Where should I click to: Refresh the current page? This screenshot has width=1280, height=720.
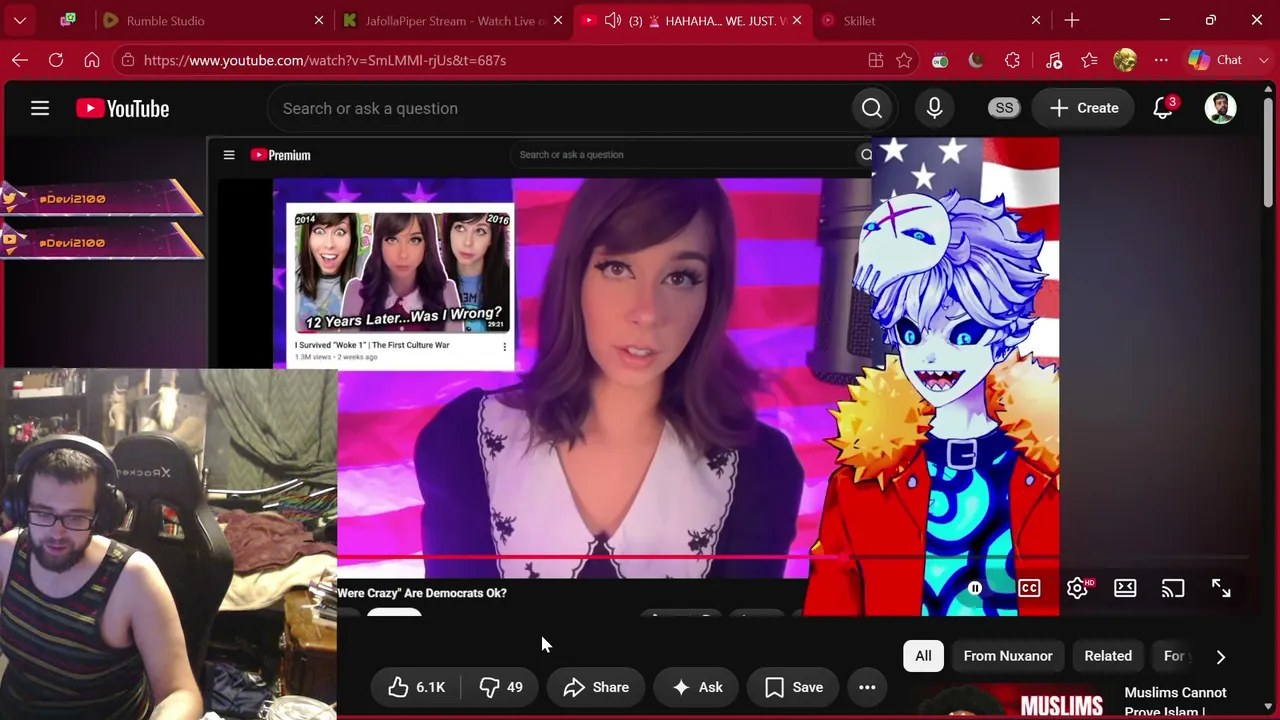[x=56, y=60]
